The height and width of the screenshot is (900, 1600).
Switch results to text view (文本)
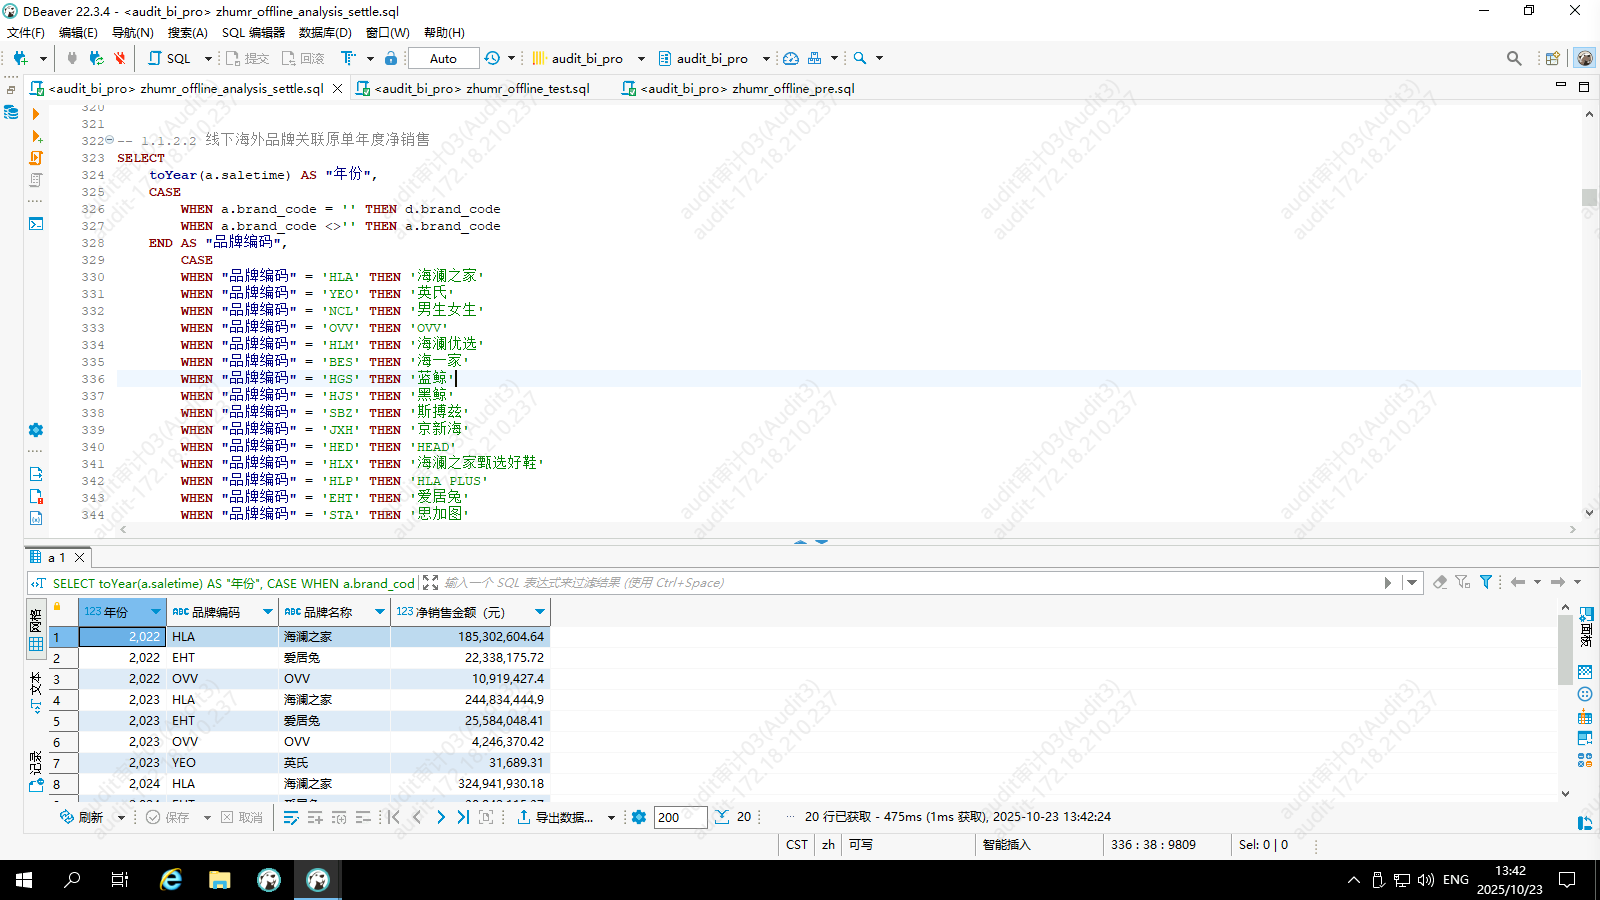coord(36,692)
